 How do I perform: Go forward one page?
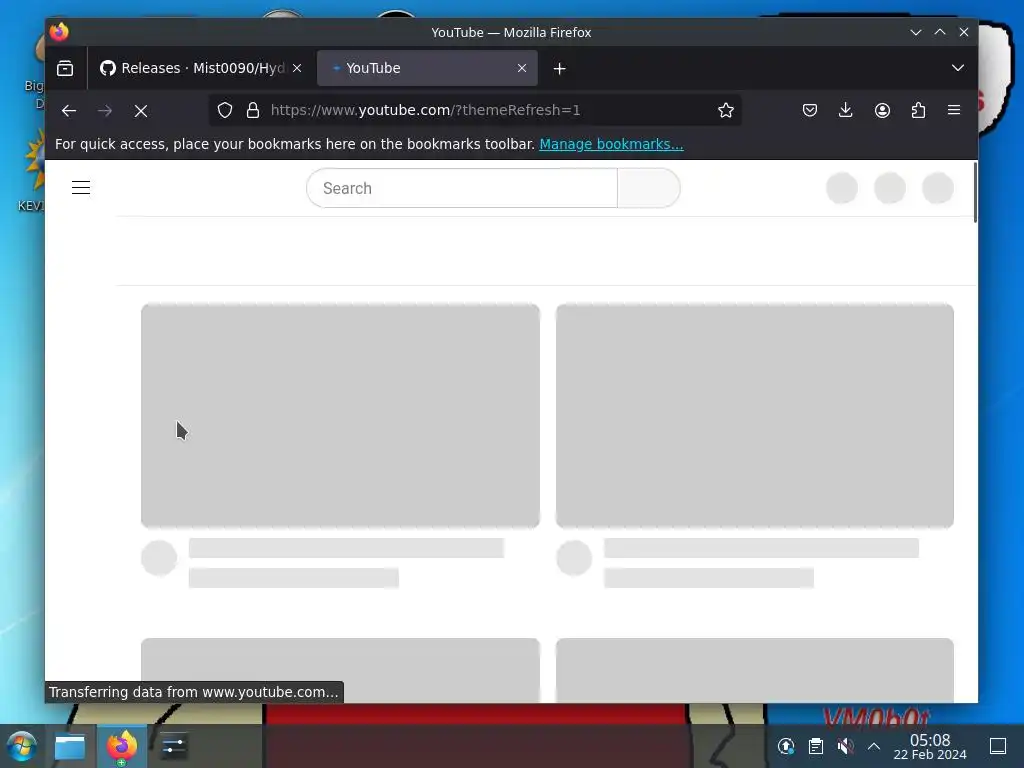104,110
